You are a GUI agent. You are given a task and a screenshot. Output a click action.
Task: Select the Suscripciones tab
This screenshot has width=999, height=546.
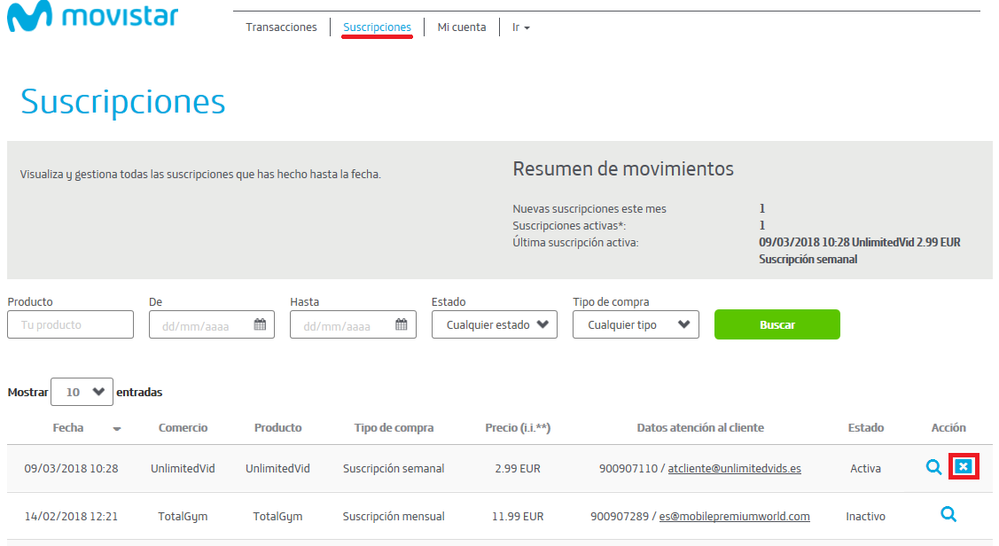pyautogui.click(x=376, y=28)
